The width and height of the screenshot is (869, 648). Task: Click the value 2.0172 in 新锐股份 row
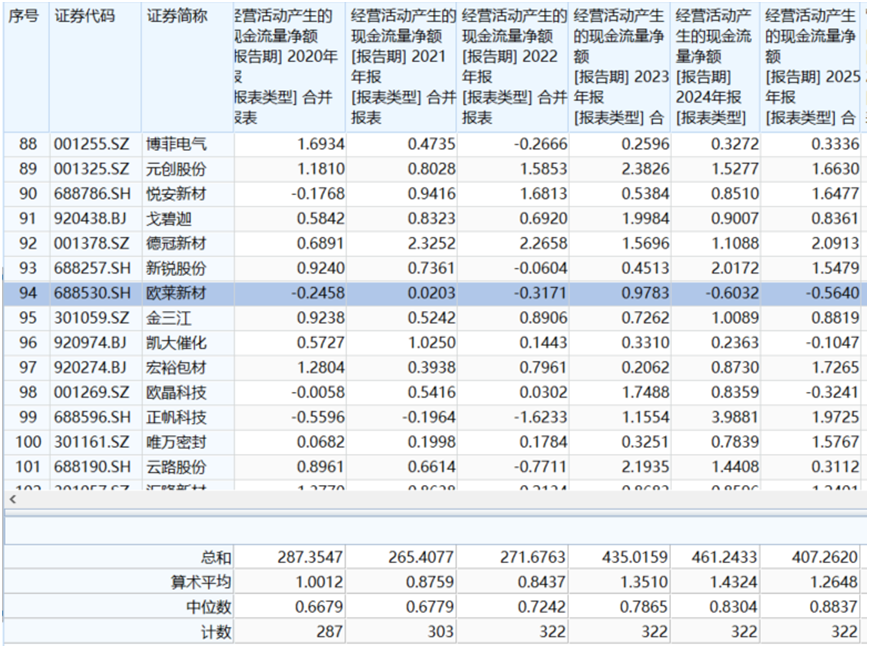735,268
